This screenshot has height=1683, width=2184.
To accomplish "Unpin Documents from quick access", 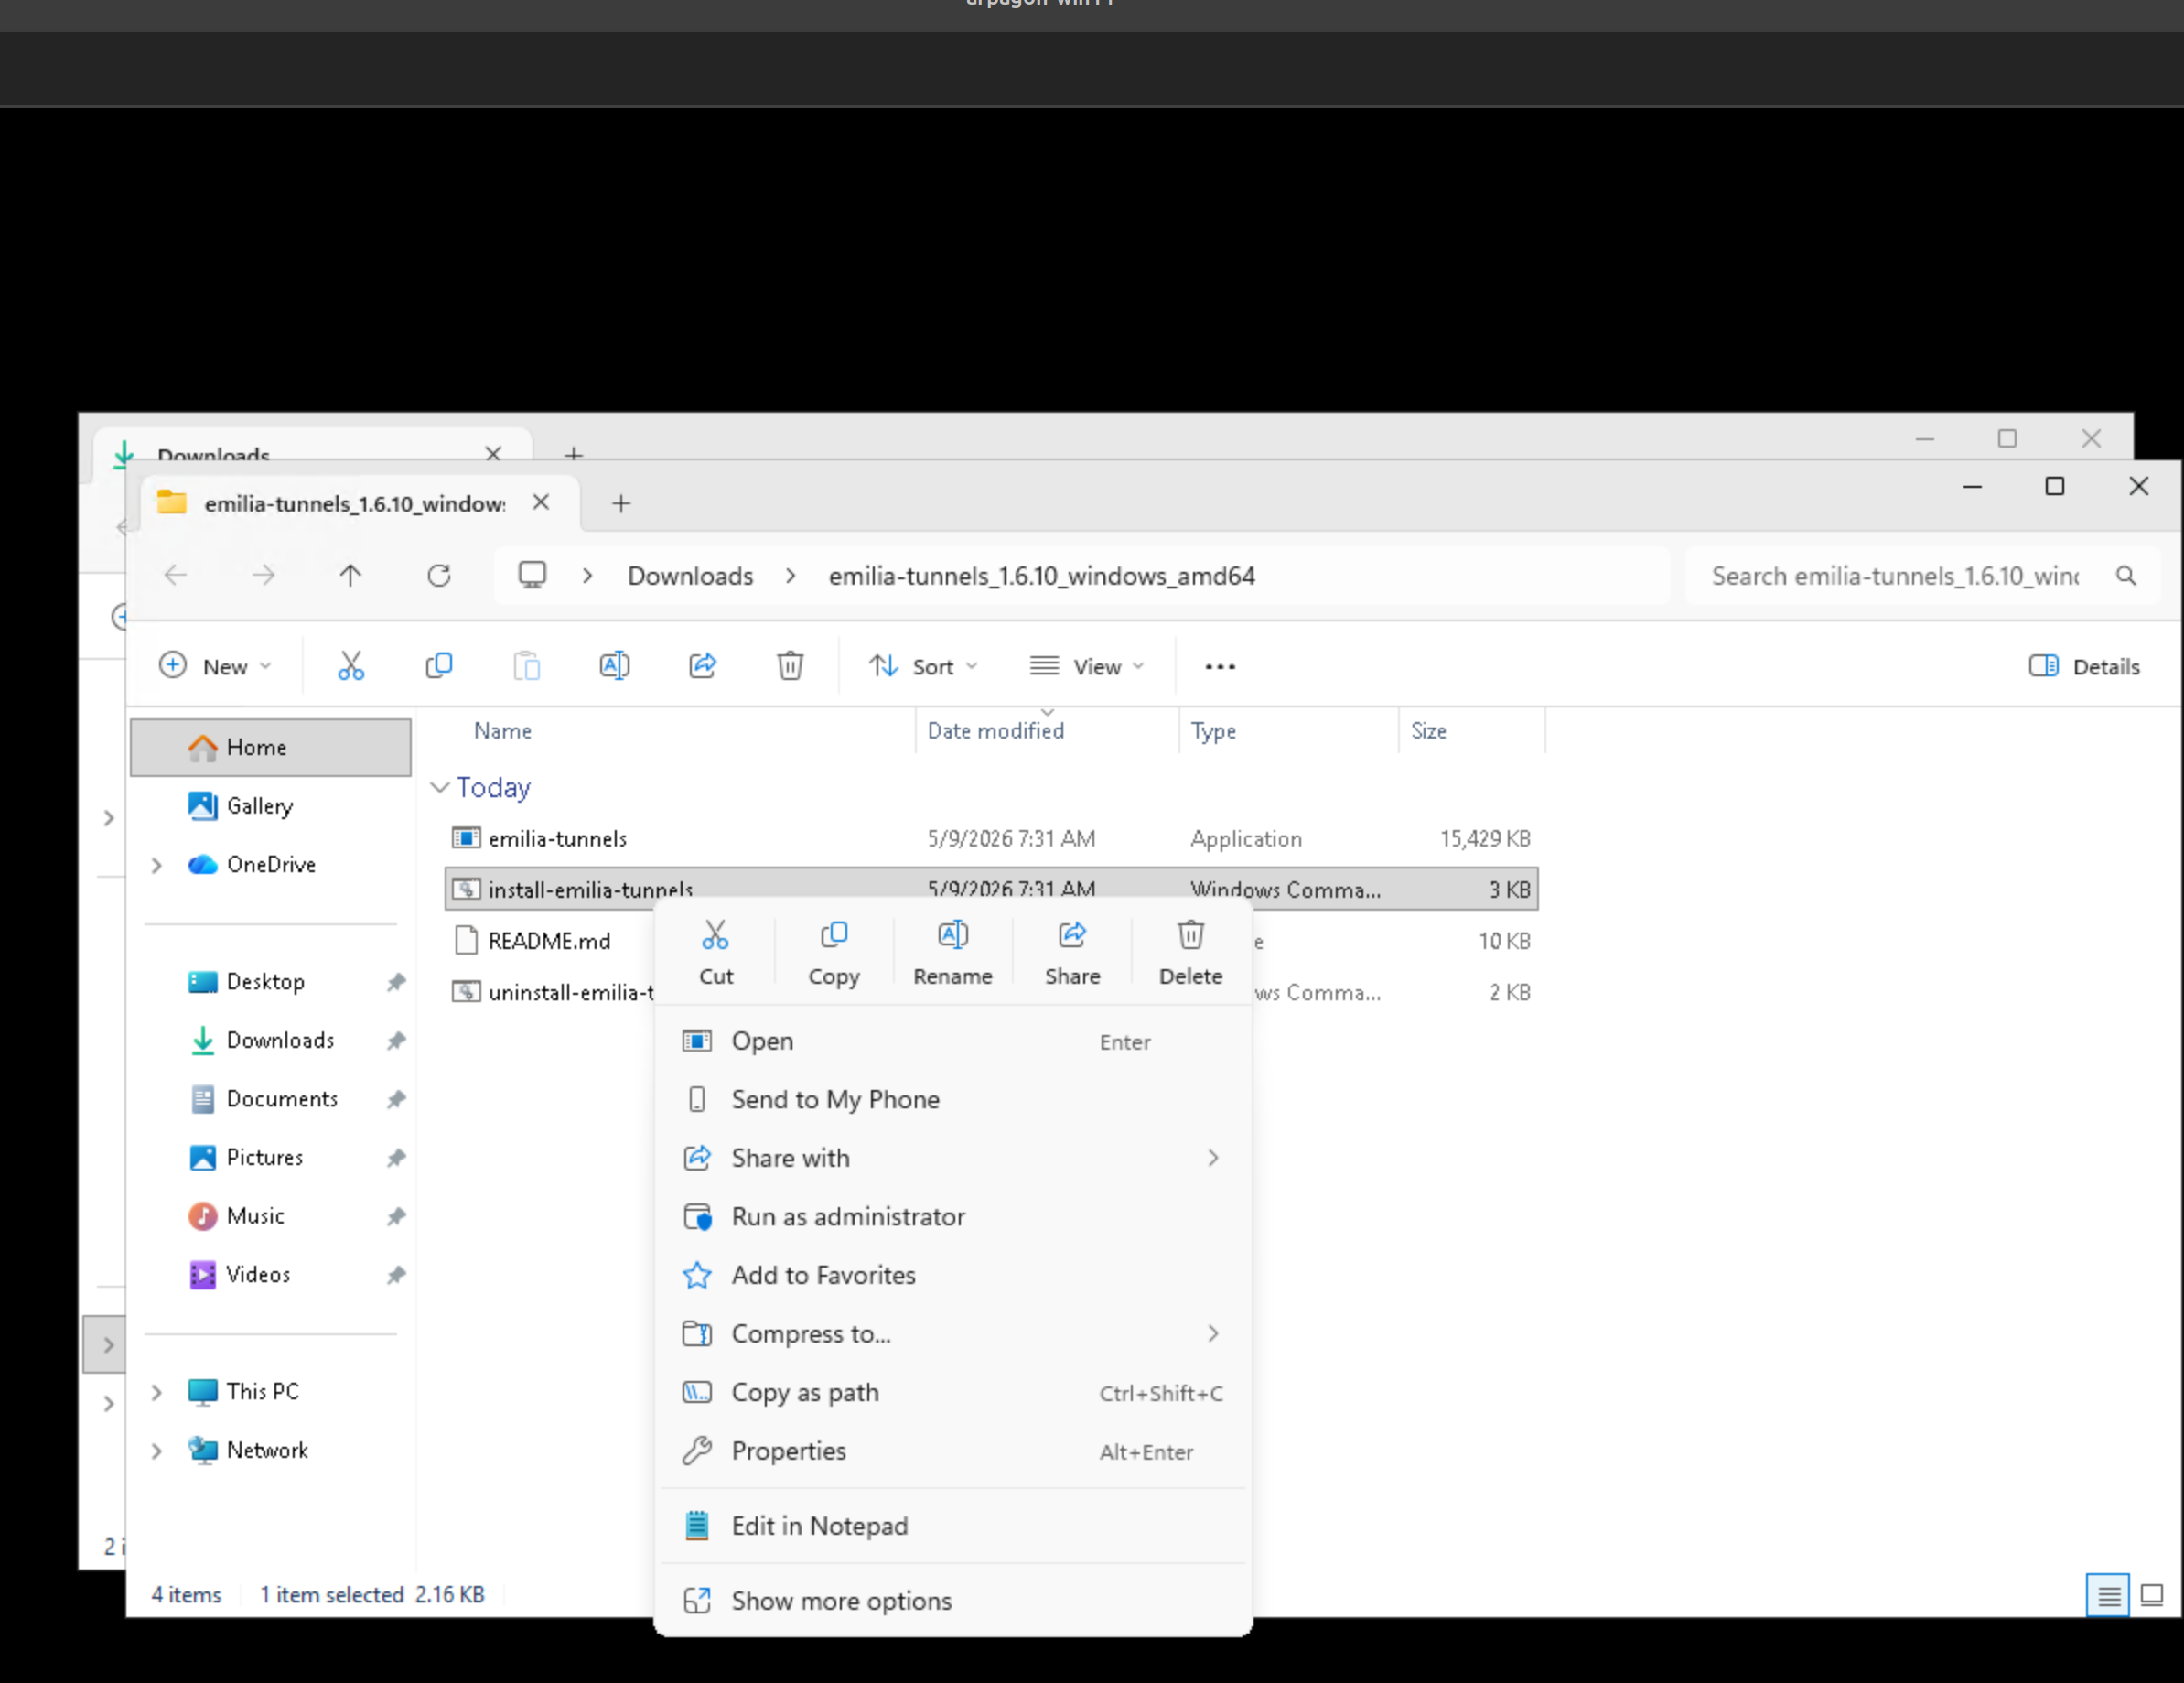I will pos(396,1099).
